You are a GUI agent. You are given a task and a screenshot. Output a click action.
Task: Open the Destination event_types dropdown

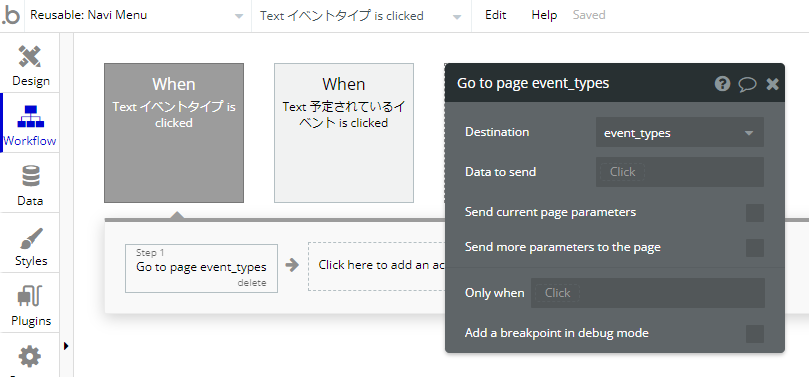[x=679, y=133]
